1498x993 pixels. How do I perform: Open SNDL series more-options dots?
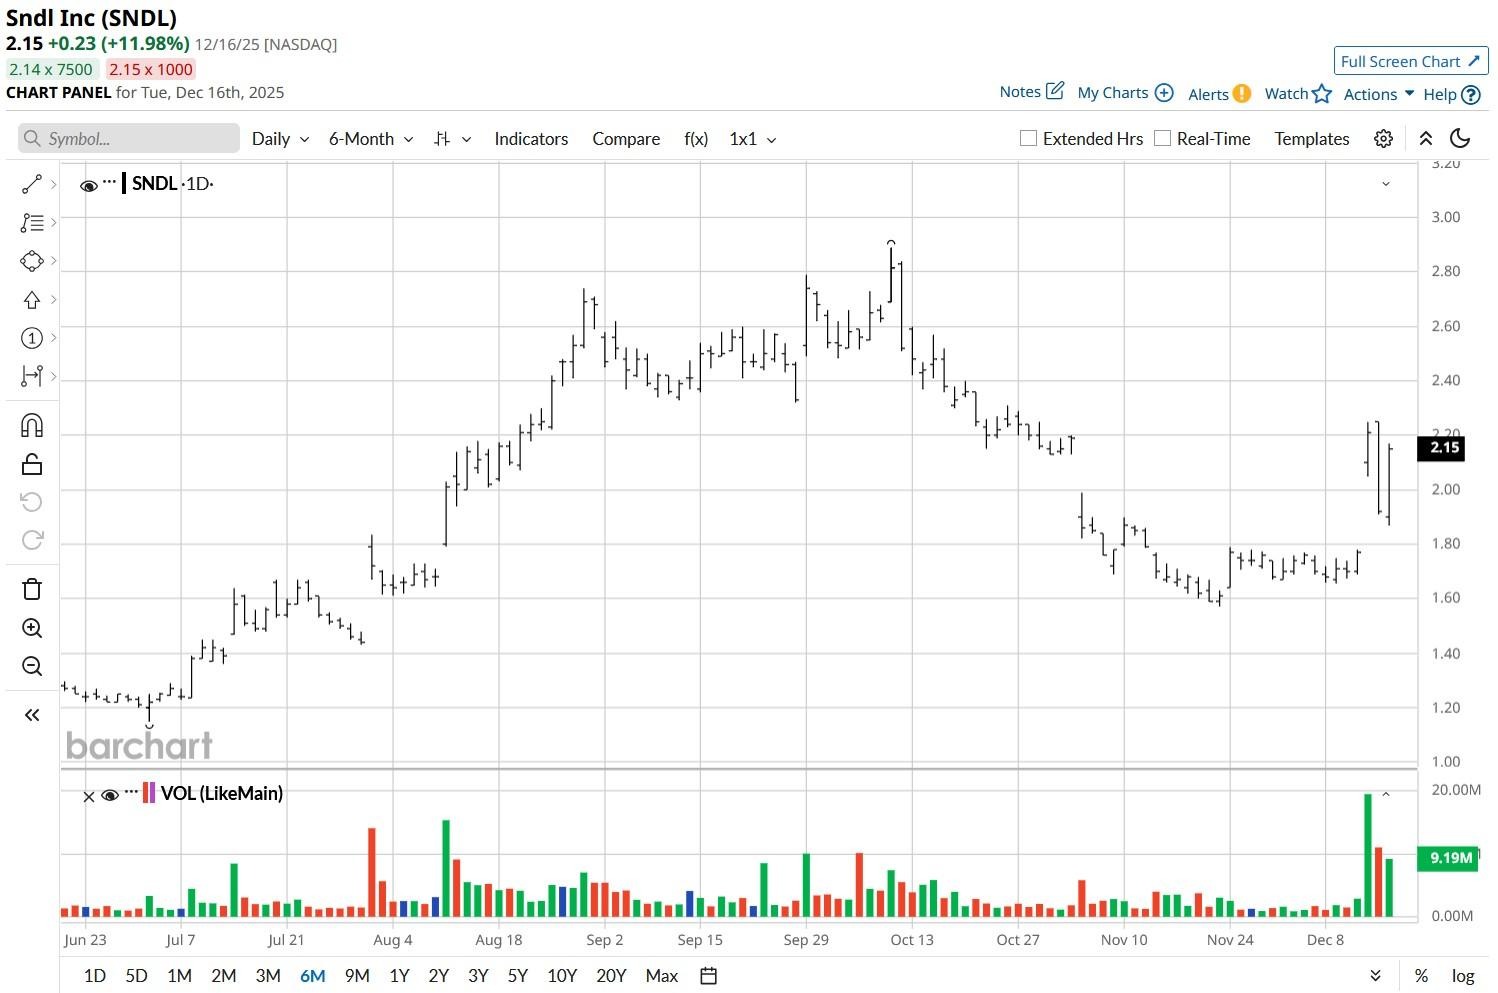point(110,181)
